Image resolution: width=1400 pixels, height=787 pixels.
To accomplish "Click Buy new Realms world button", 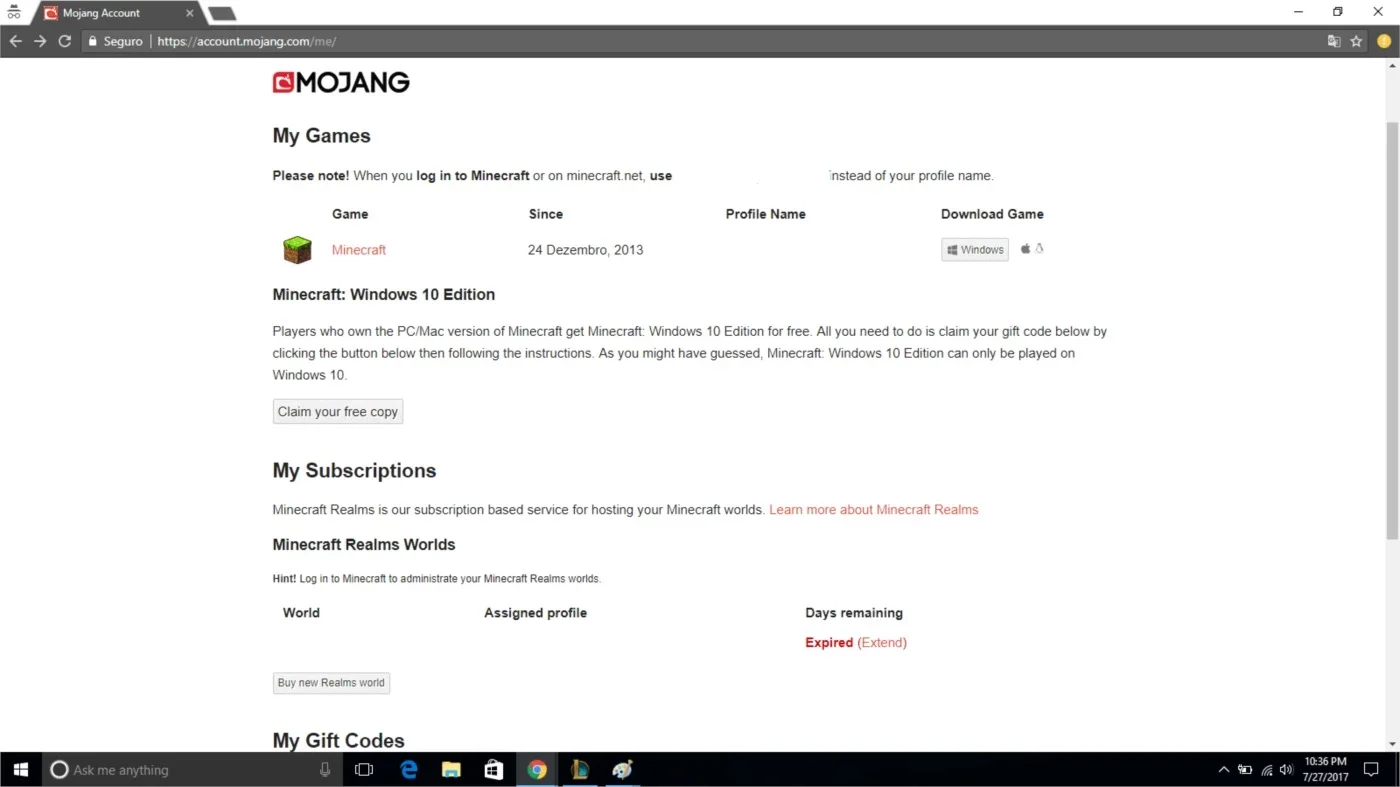I will pyautogui.click(x=331, y=683).
